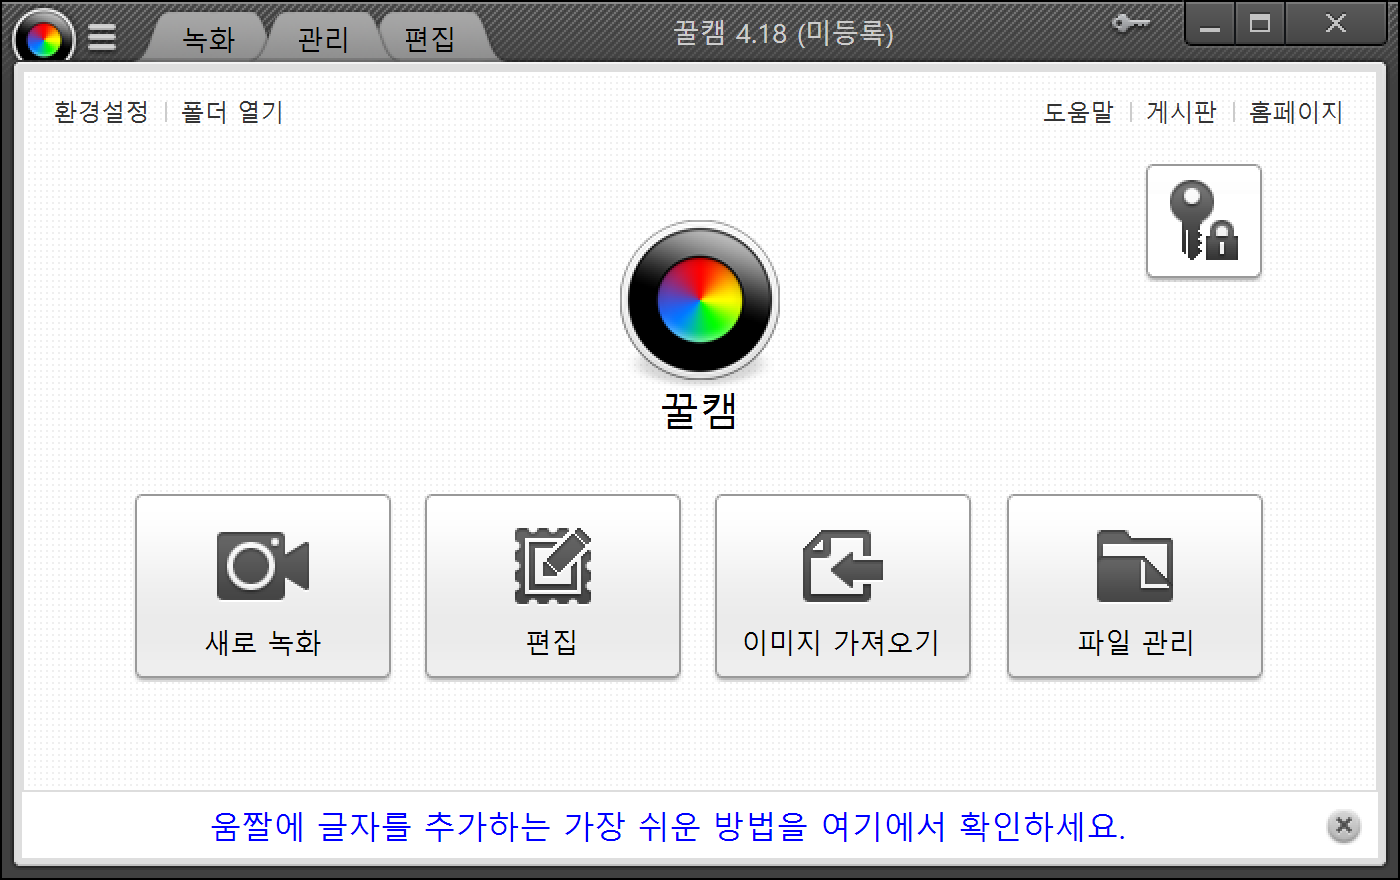Minimize the Honeycam window
This screenshot has height=880, width=1400.
(x=1210, y=24)
